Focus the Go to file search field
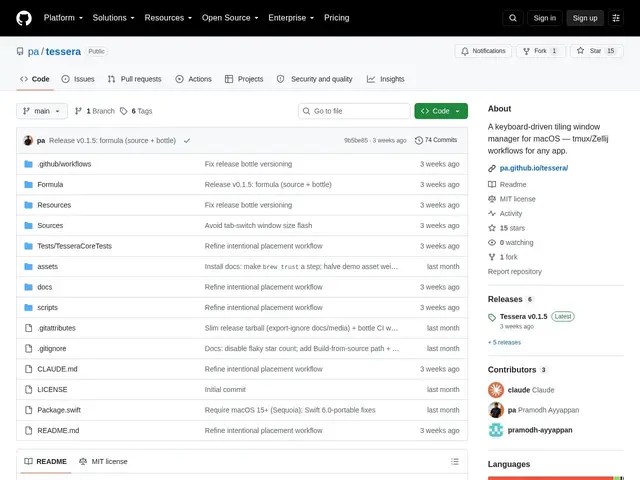This screenshot has height=480, width=640. point(354,111)
